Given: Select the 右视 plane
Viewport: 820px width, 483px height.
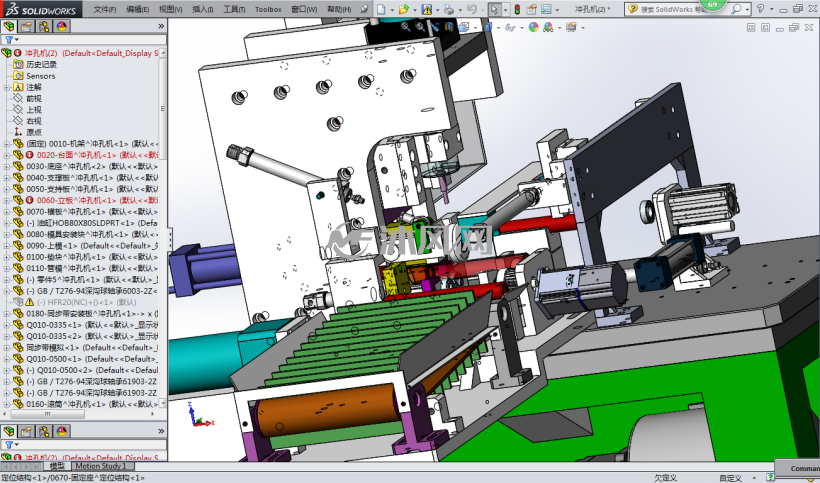Looking at the screenshot, I should coord(33,121).
